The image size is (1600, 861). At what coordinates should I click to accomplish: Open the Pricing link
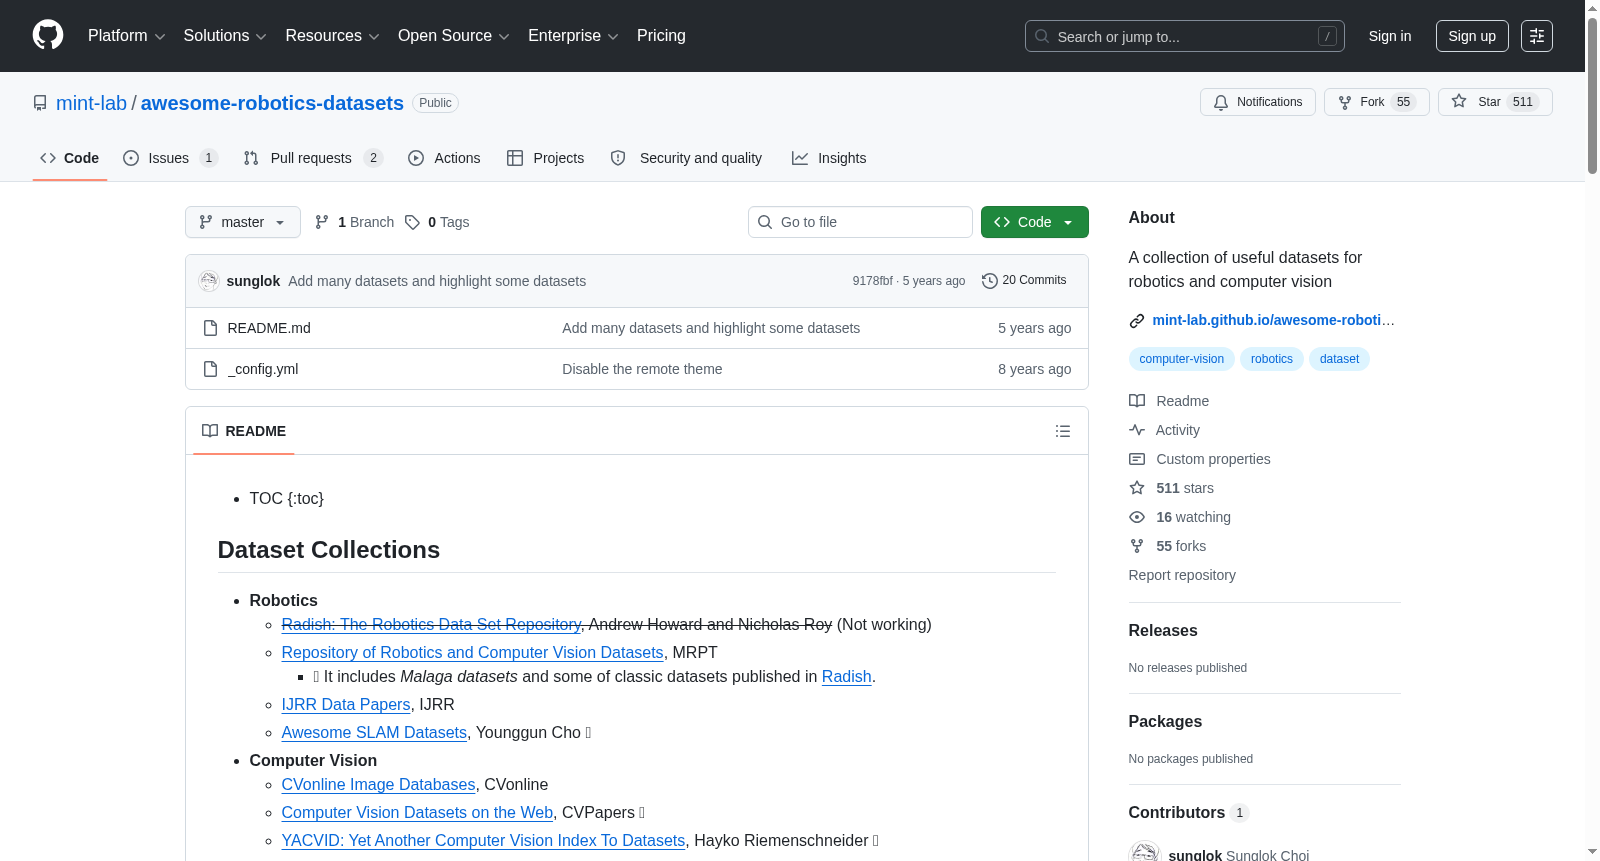(661, 36)
